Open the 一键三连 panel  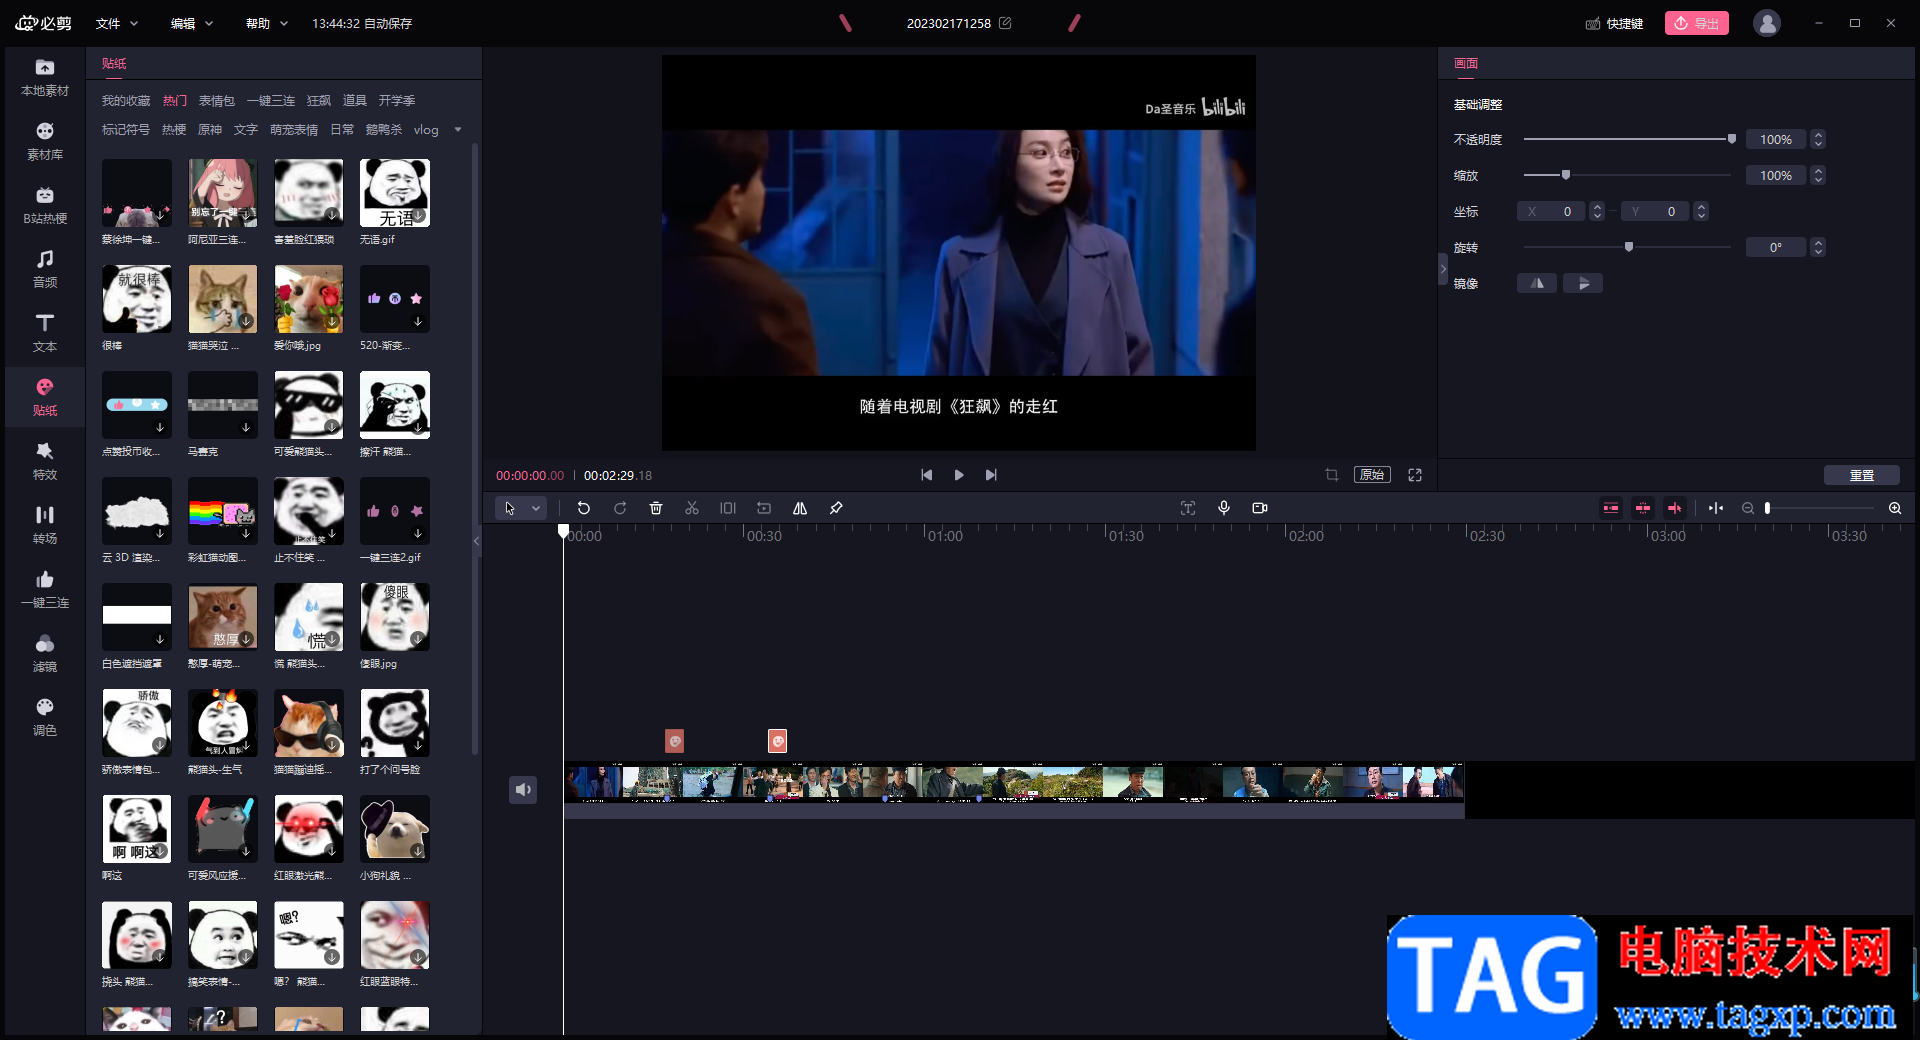tap(45, 590)
